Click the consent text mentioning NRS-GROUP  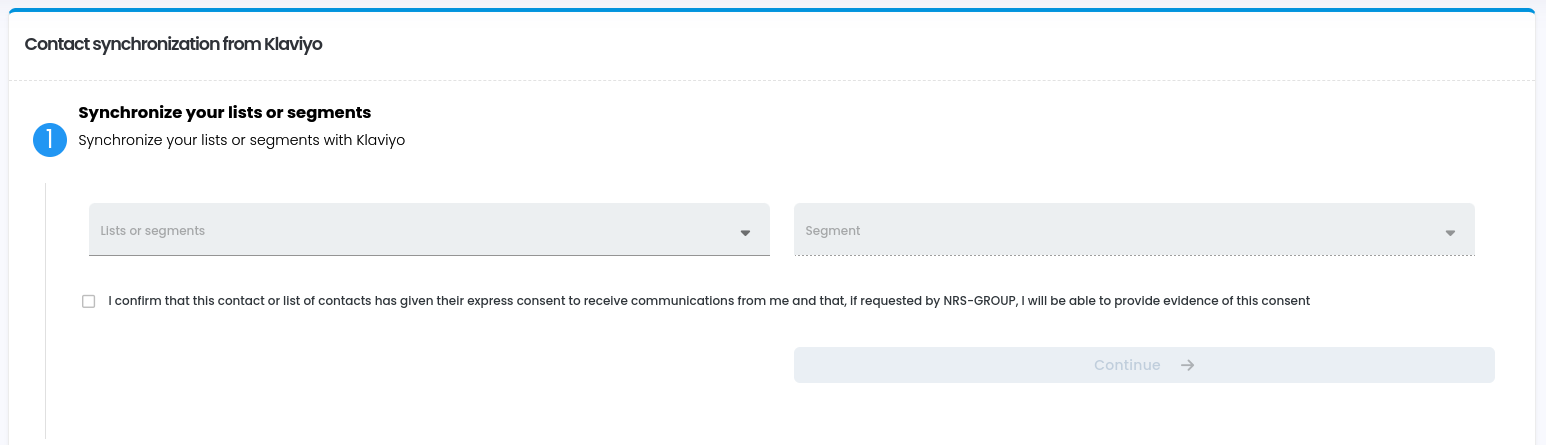coord(980,301)
